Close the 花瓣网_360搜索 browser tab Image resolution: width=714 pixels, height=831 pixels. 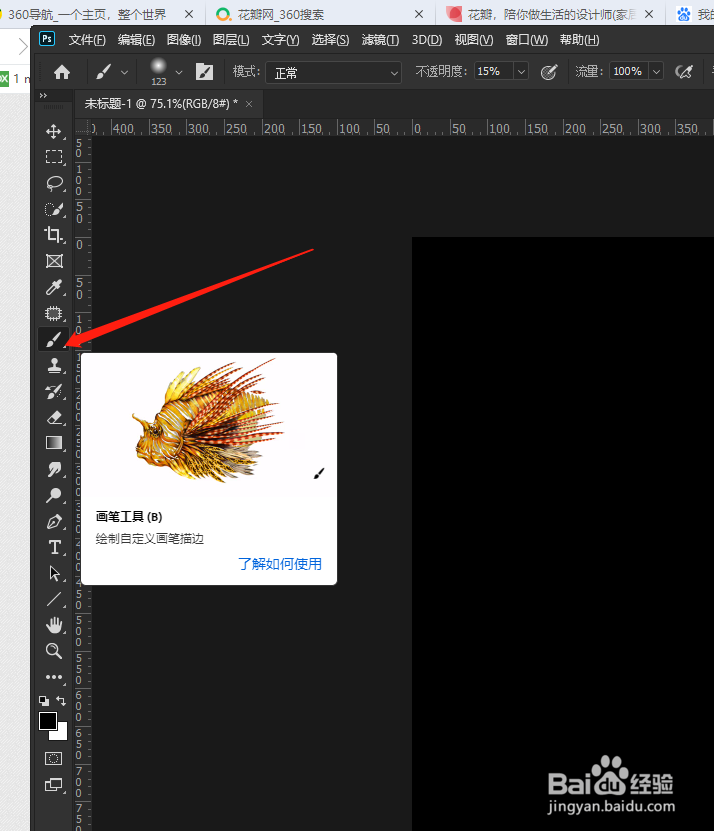click(419, 14)
